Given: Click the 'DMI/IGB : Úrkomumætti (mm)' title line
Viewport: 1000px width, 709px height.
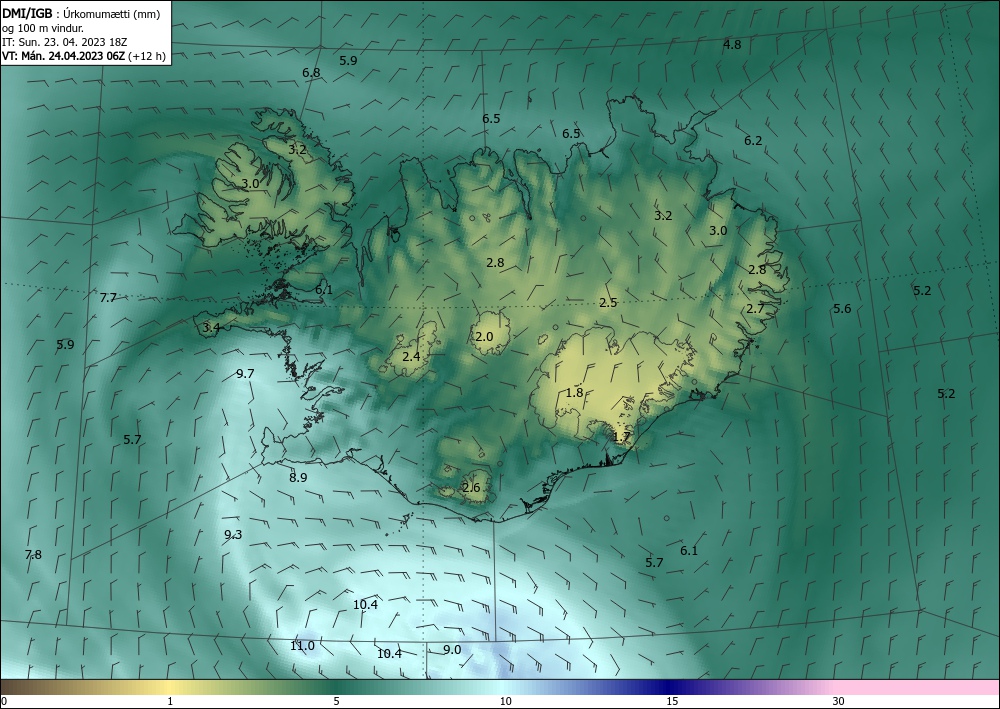Looking at the screenshot, I should (81, 14).
